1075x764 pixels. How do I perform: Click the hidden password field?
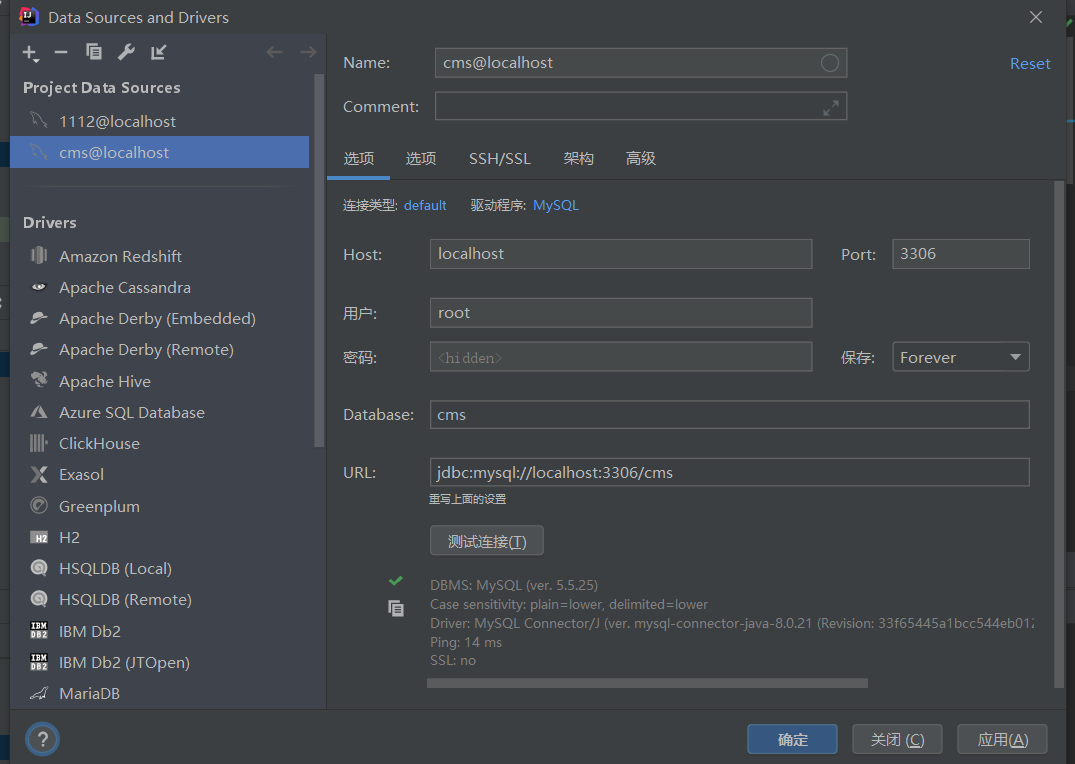[x=621, y=357]
